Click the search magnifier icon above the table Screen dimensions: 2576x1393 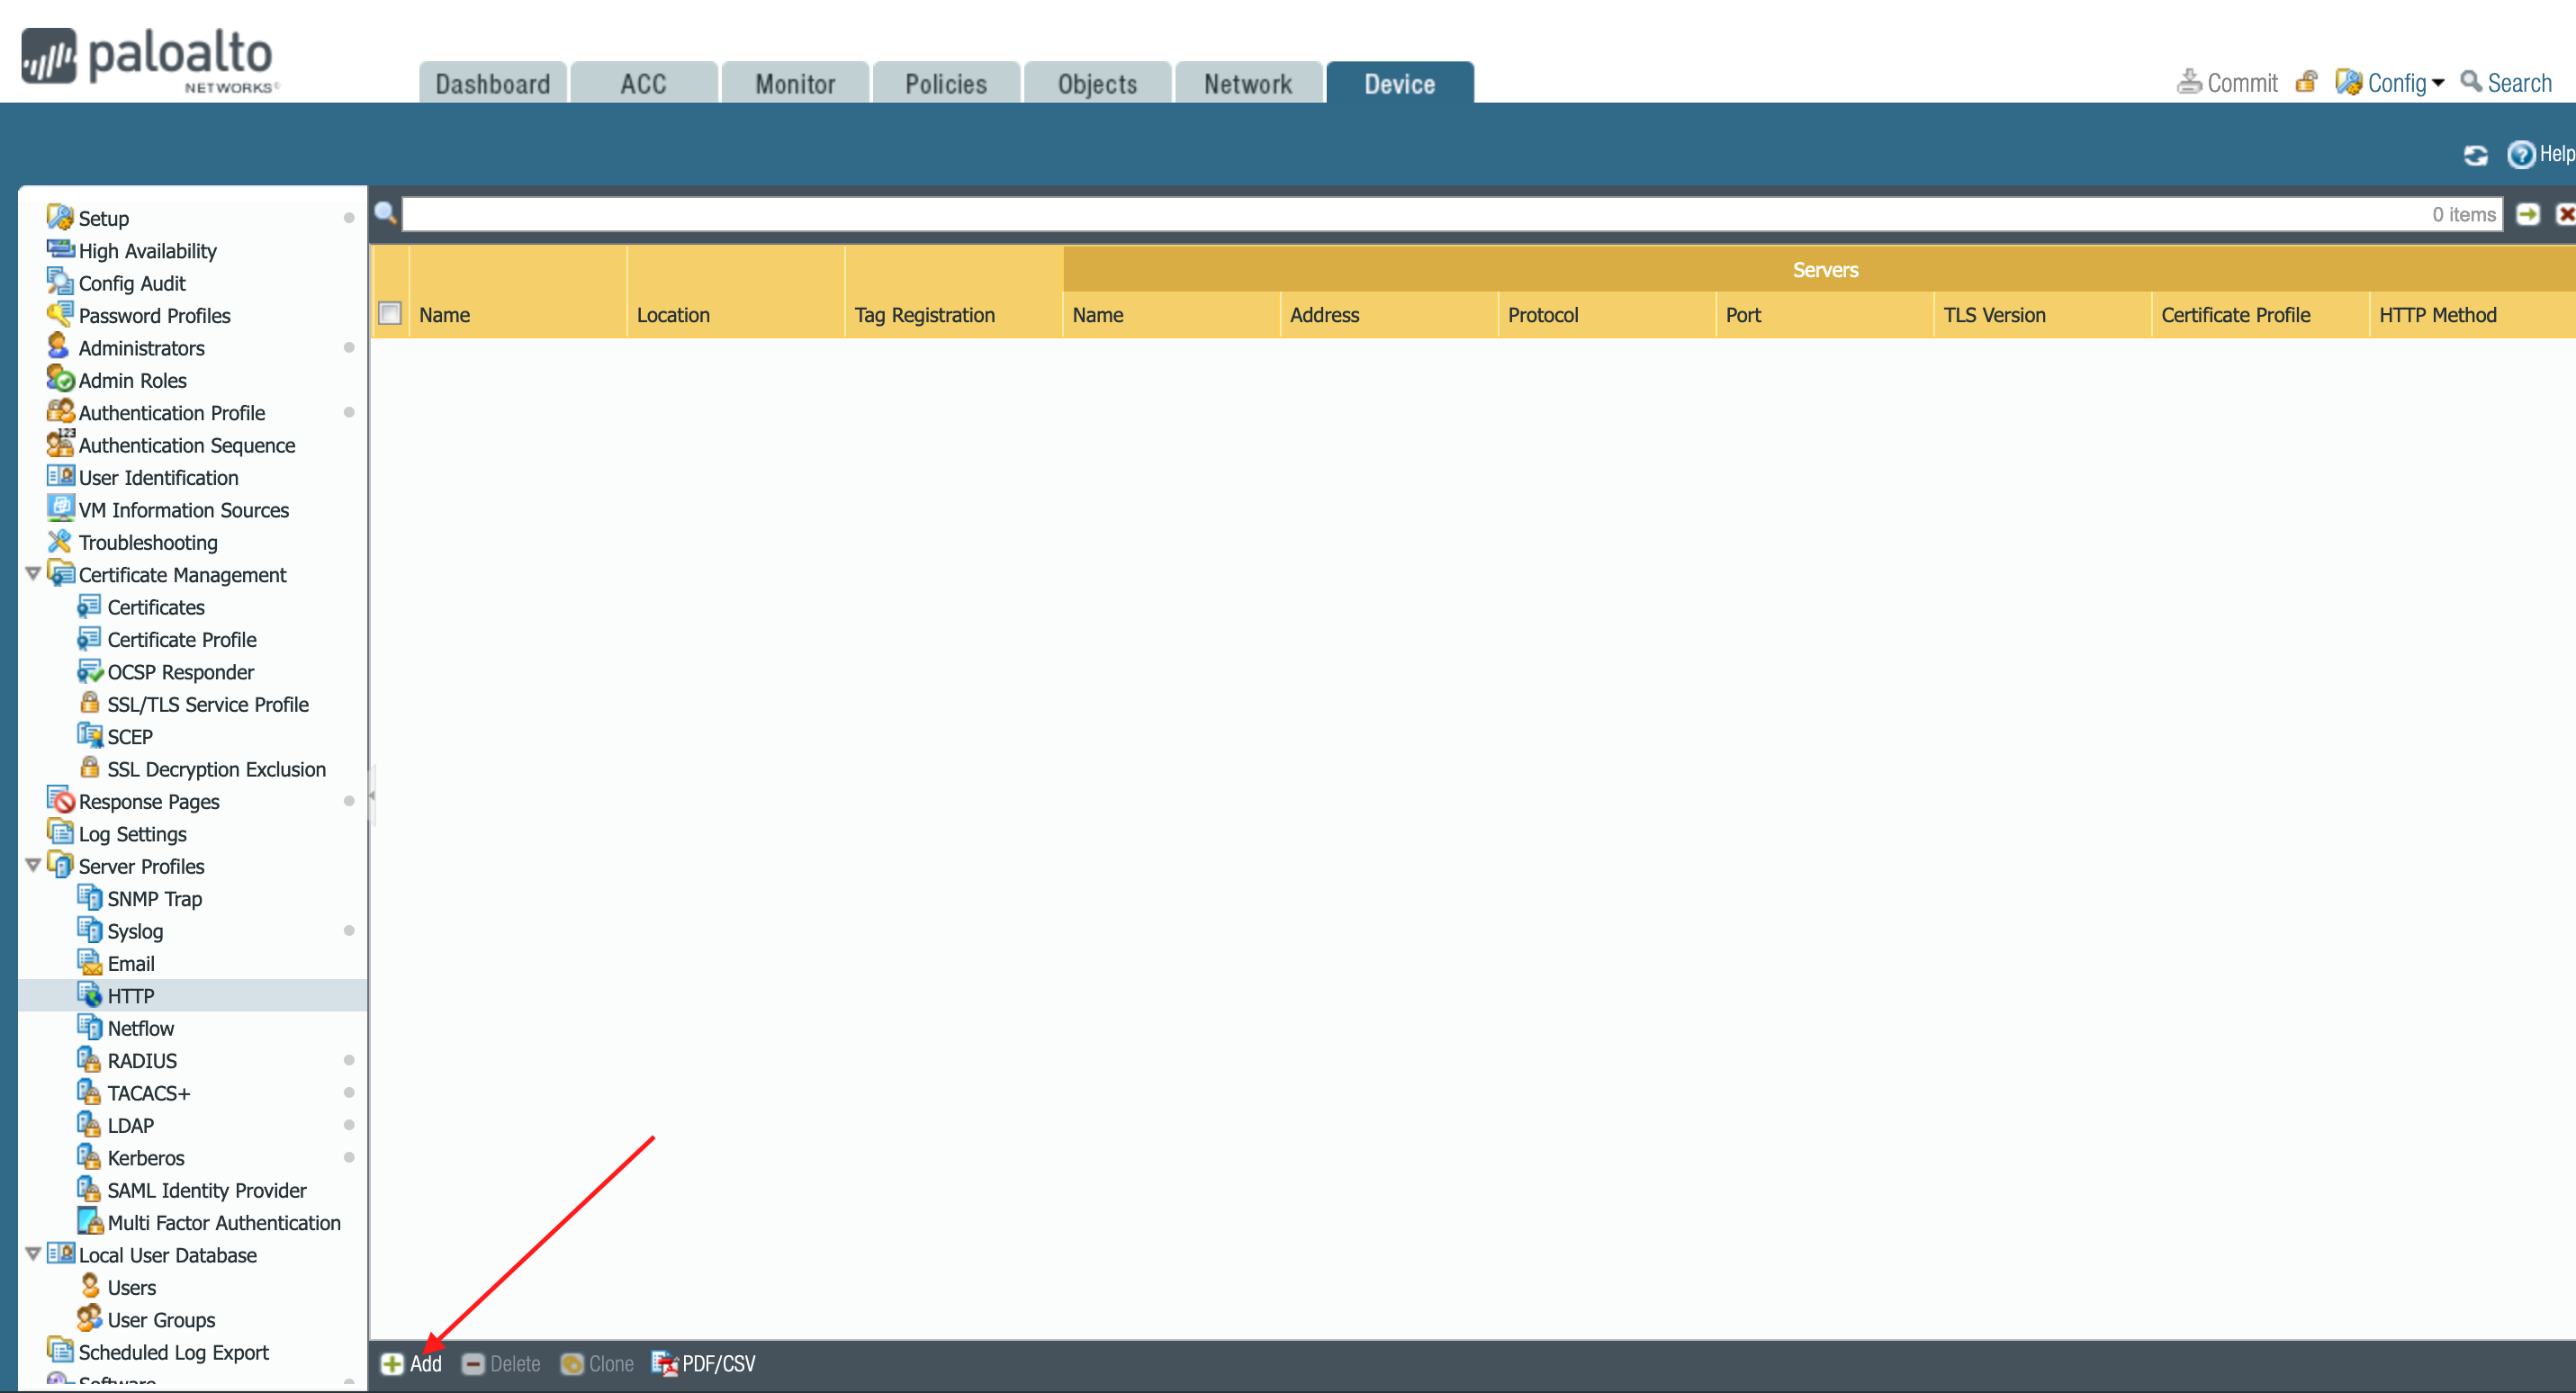click(386, 213)
